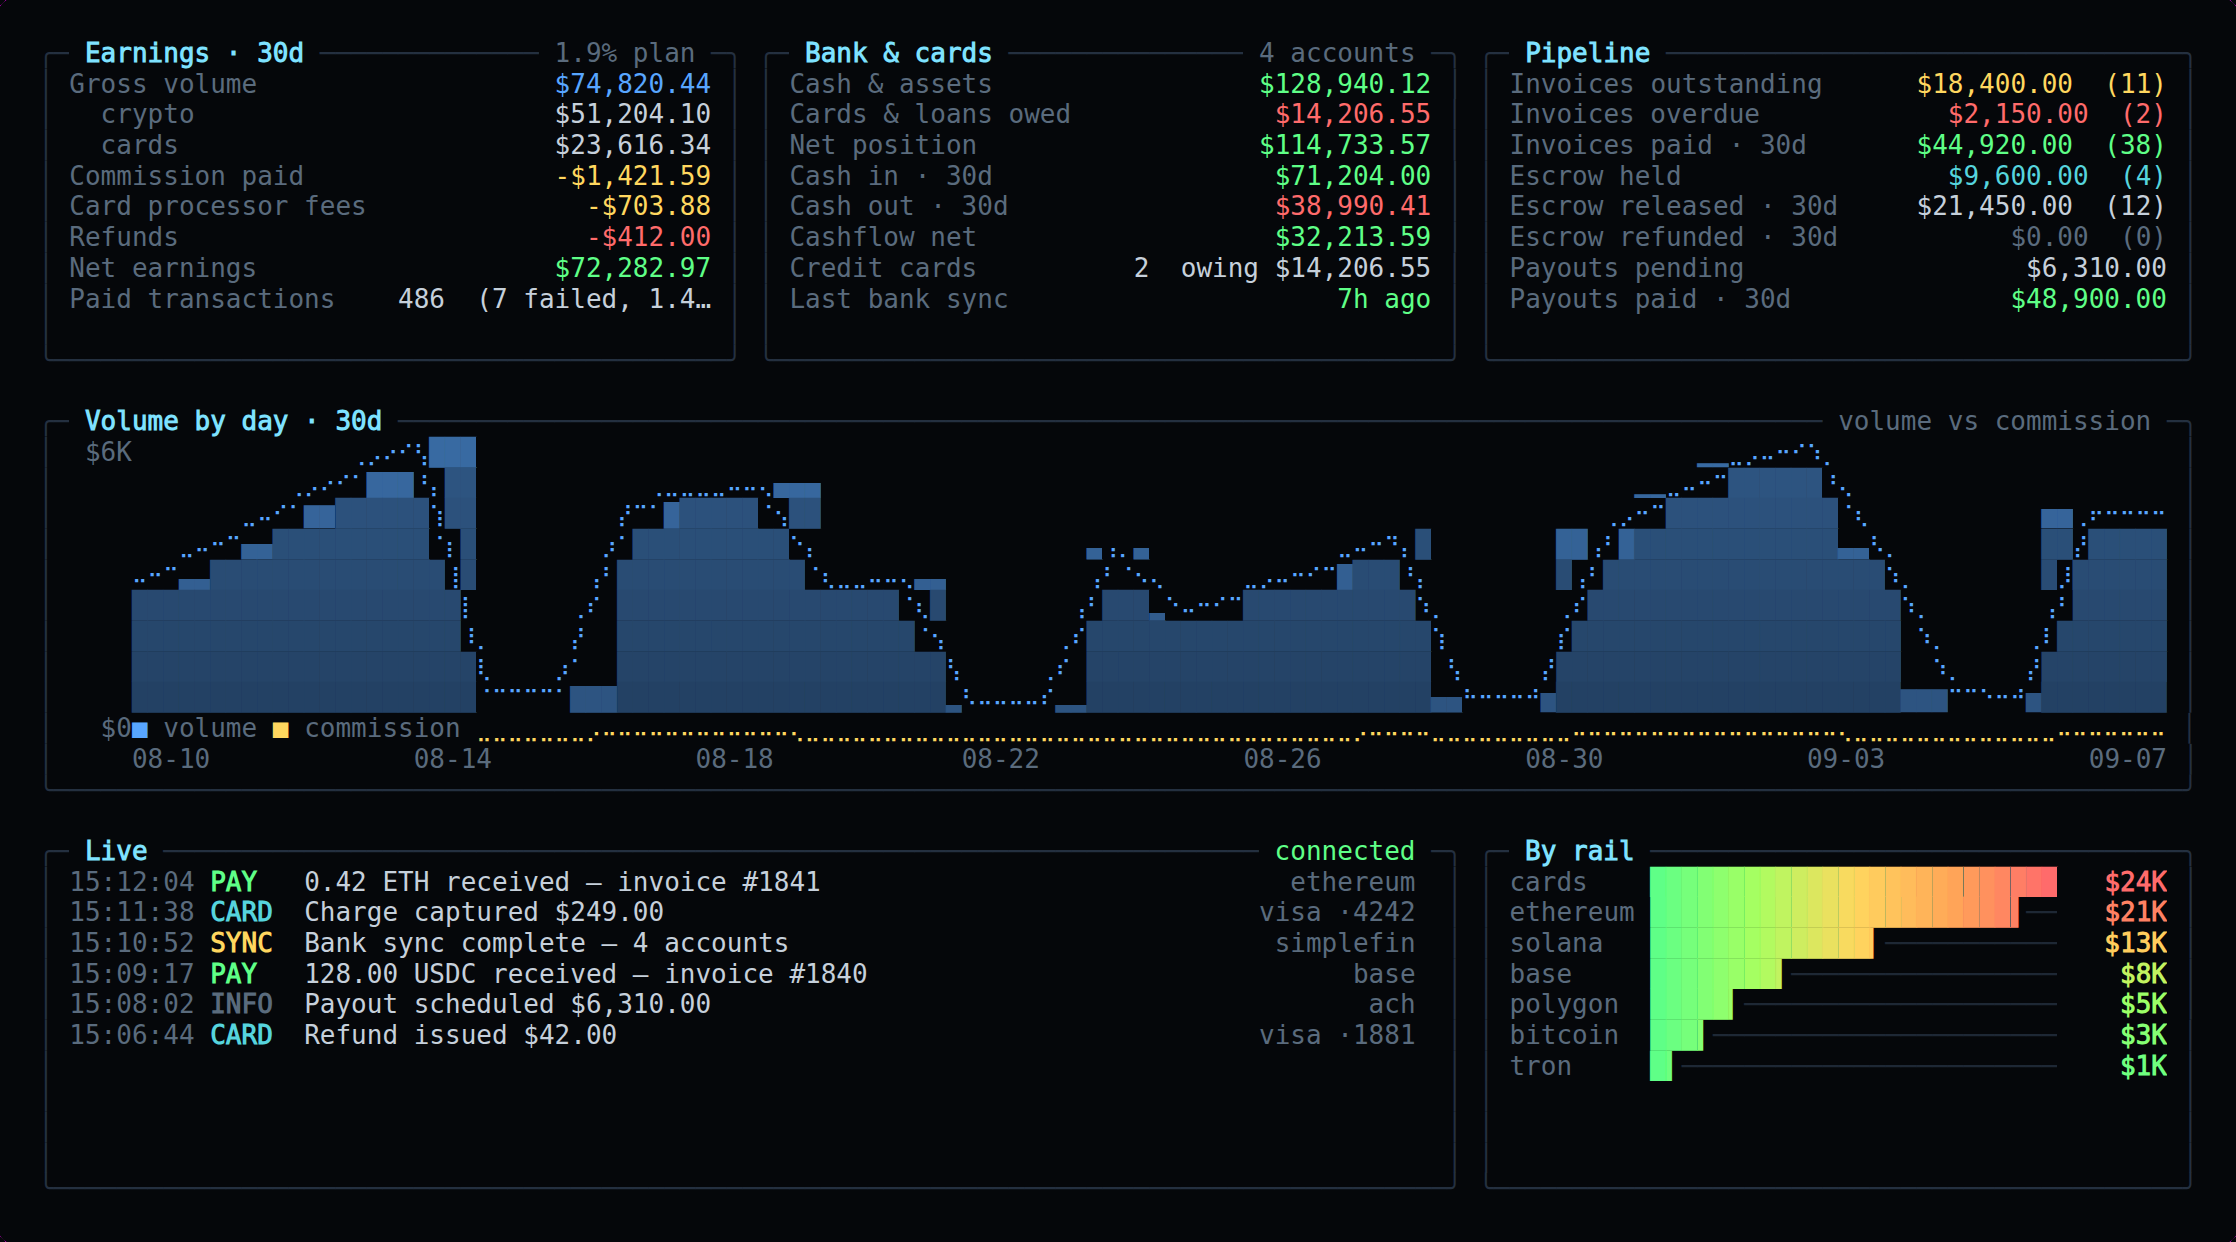Image resolution: width=2236 pixels, height=1242 pixels.
Task: Click Cashflow net value $32,213.59
Action: pos(1353,237)
